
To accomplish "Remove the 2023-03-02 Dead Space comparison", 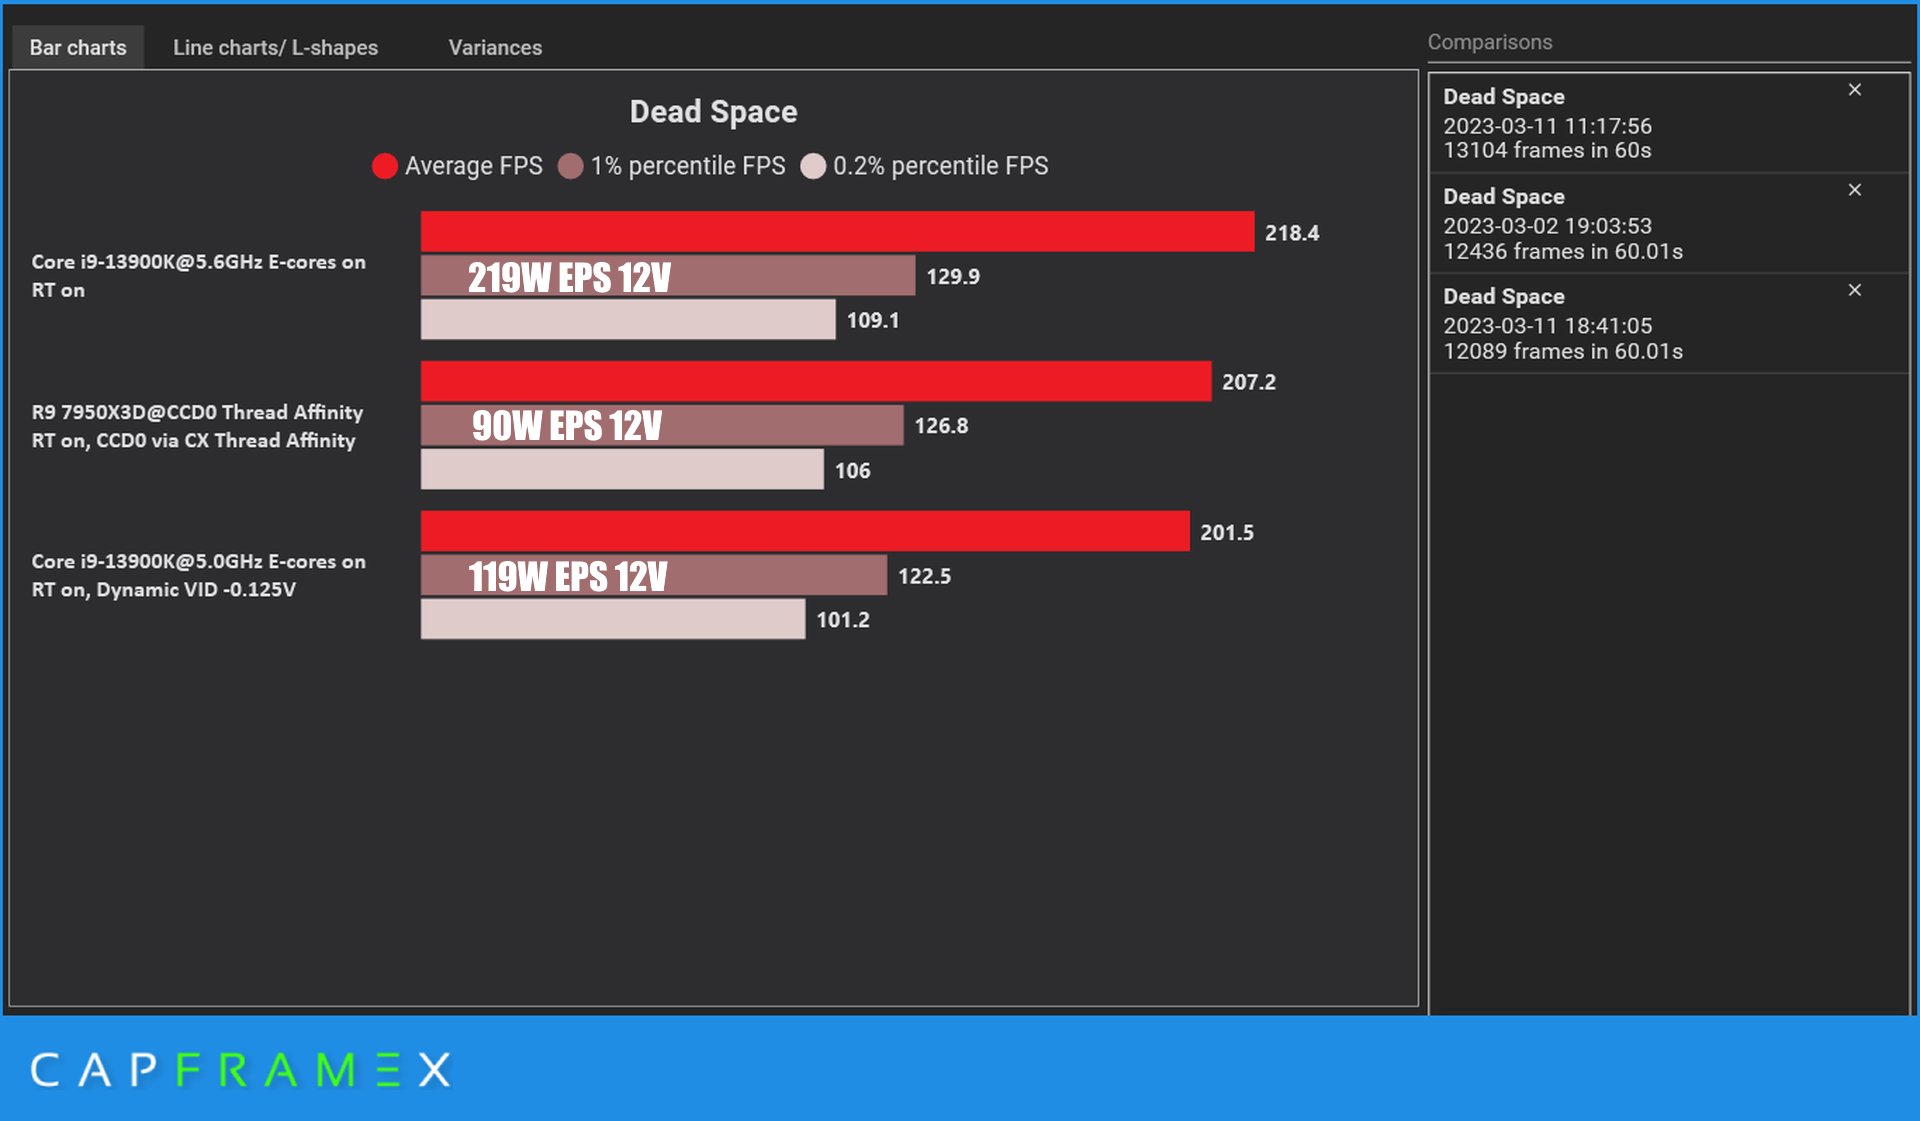I will [x=1854, y=190].
